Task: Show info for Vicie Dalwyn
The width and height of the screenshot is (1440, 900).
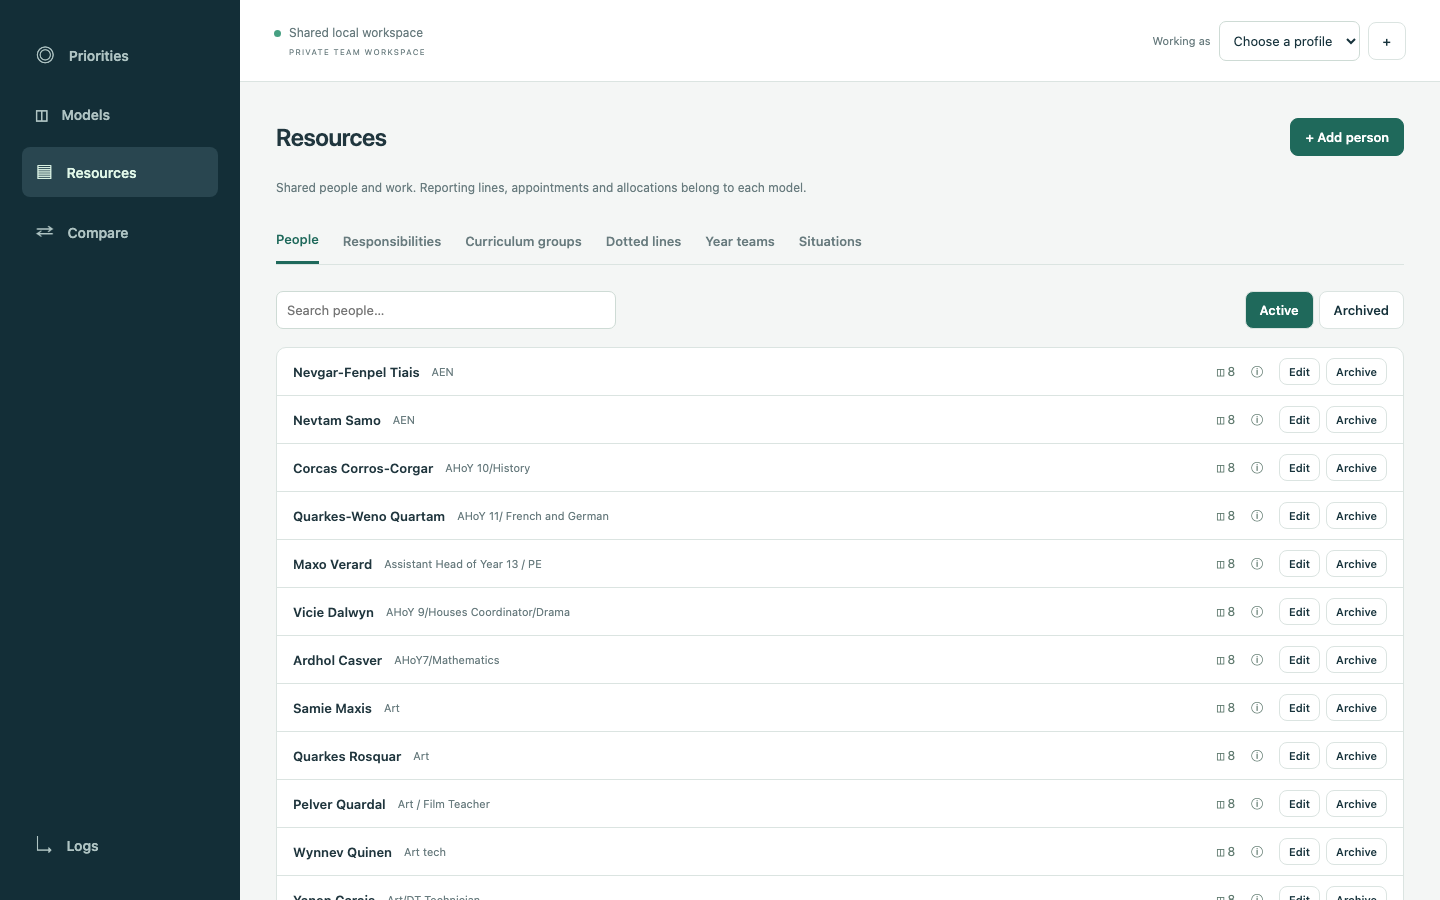Action: 1257,612
